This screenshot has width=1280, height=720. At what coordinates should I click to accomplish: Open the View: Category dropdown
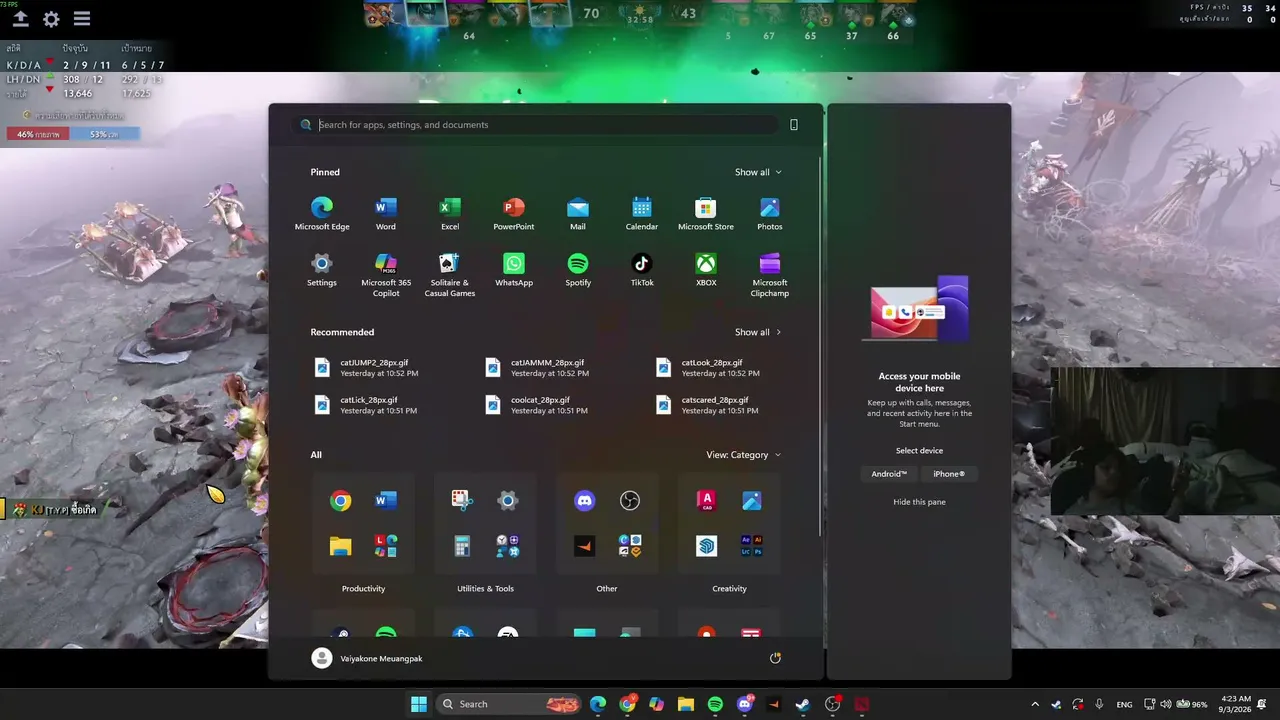pos(744,455)
